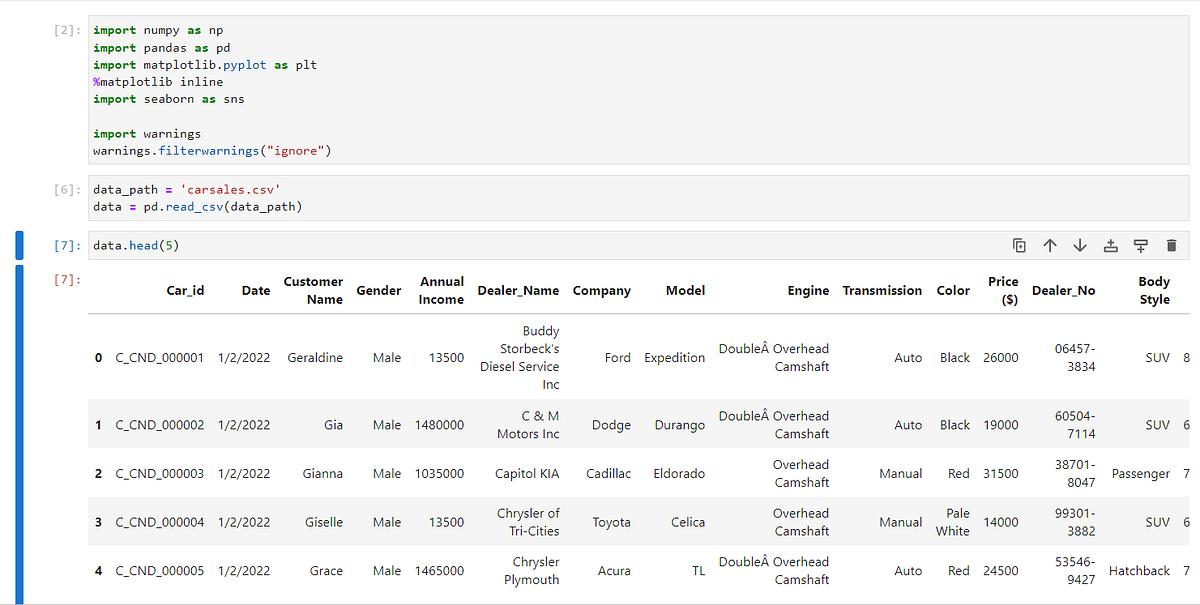Move the selected cell down

1079,245
